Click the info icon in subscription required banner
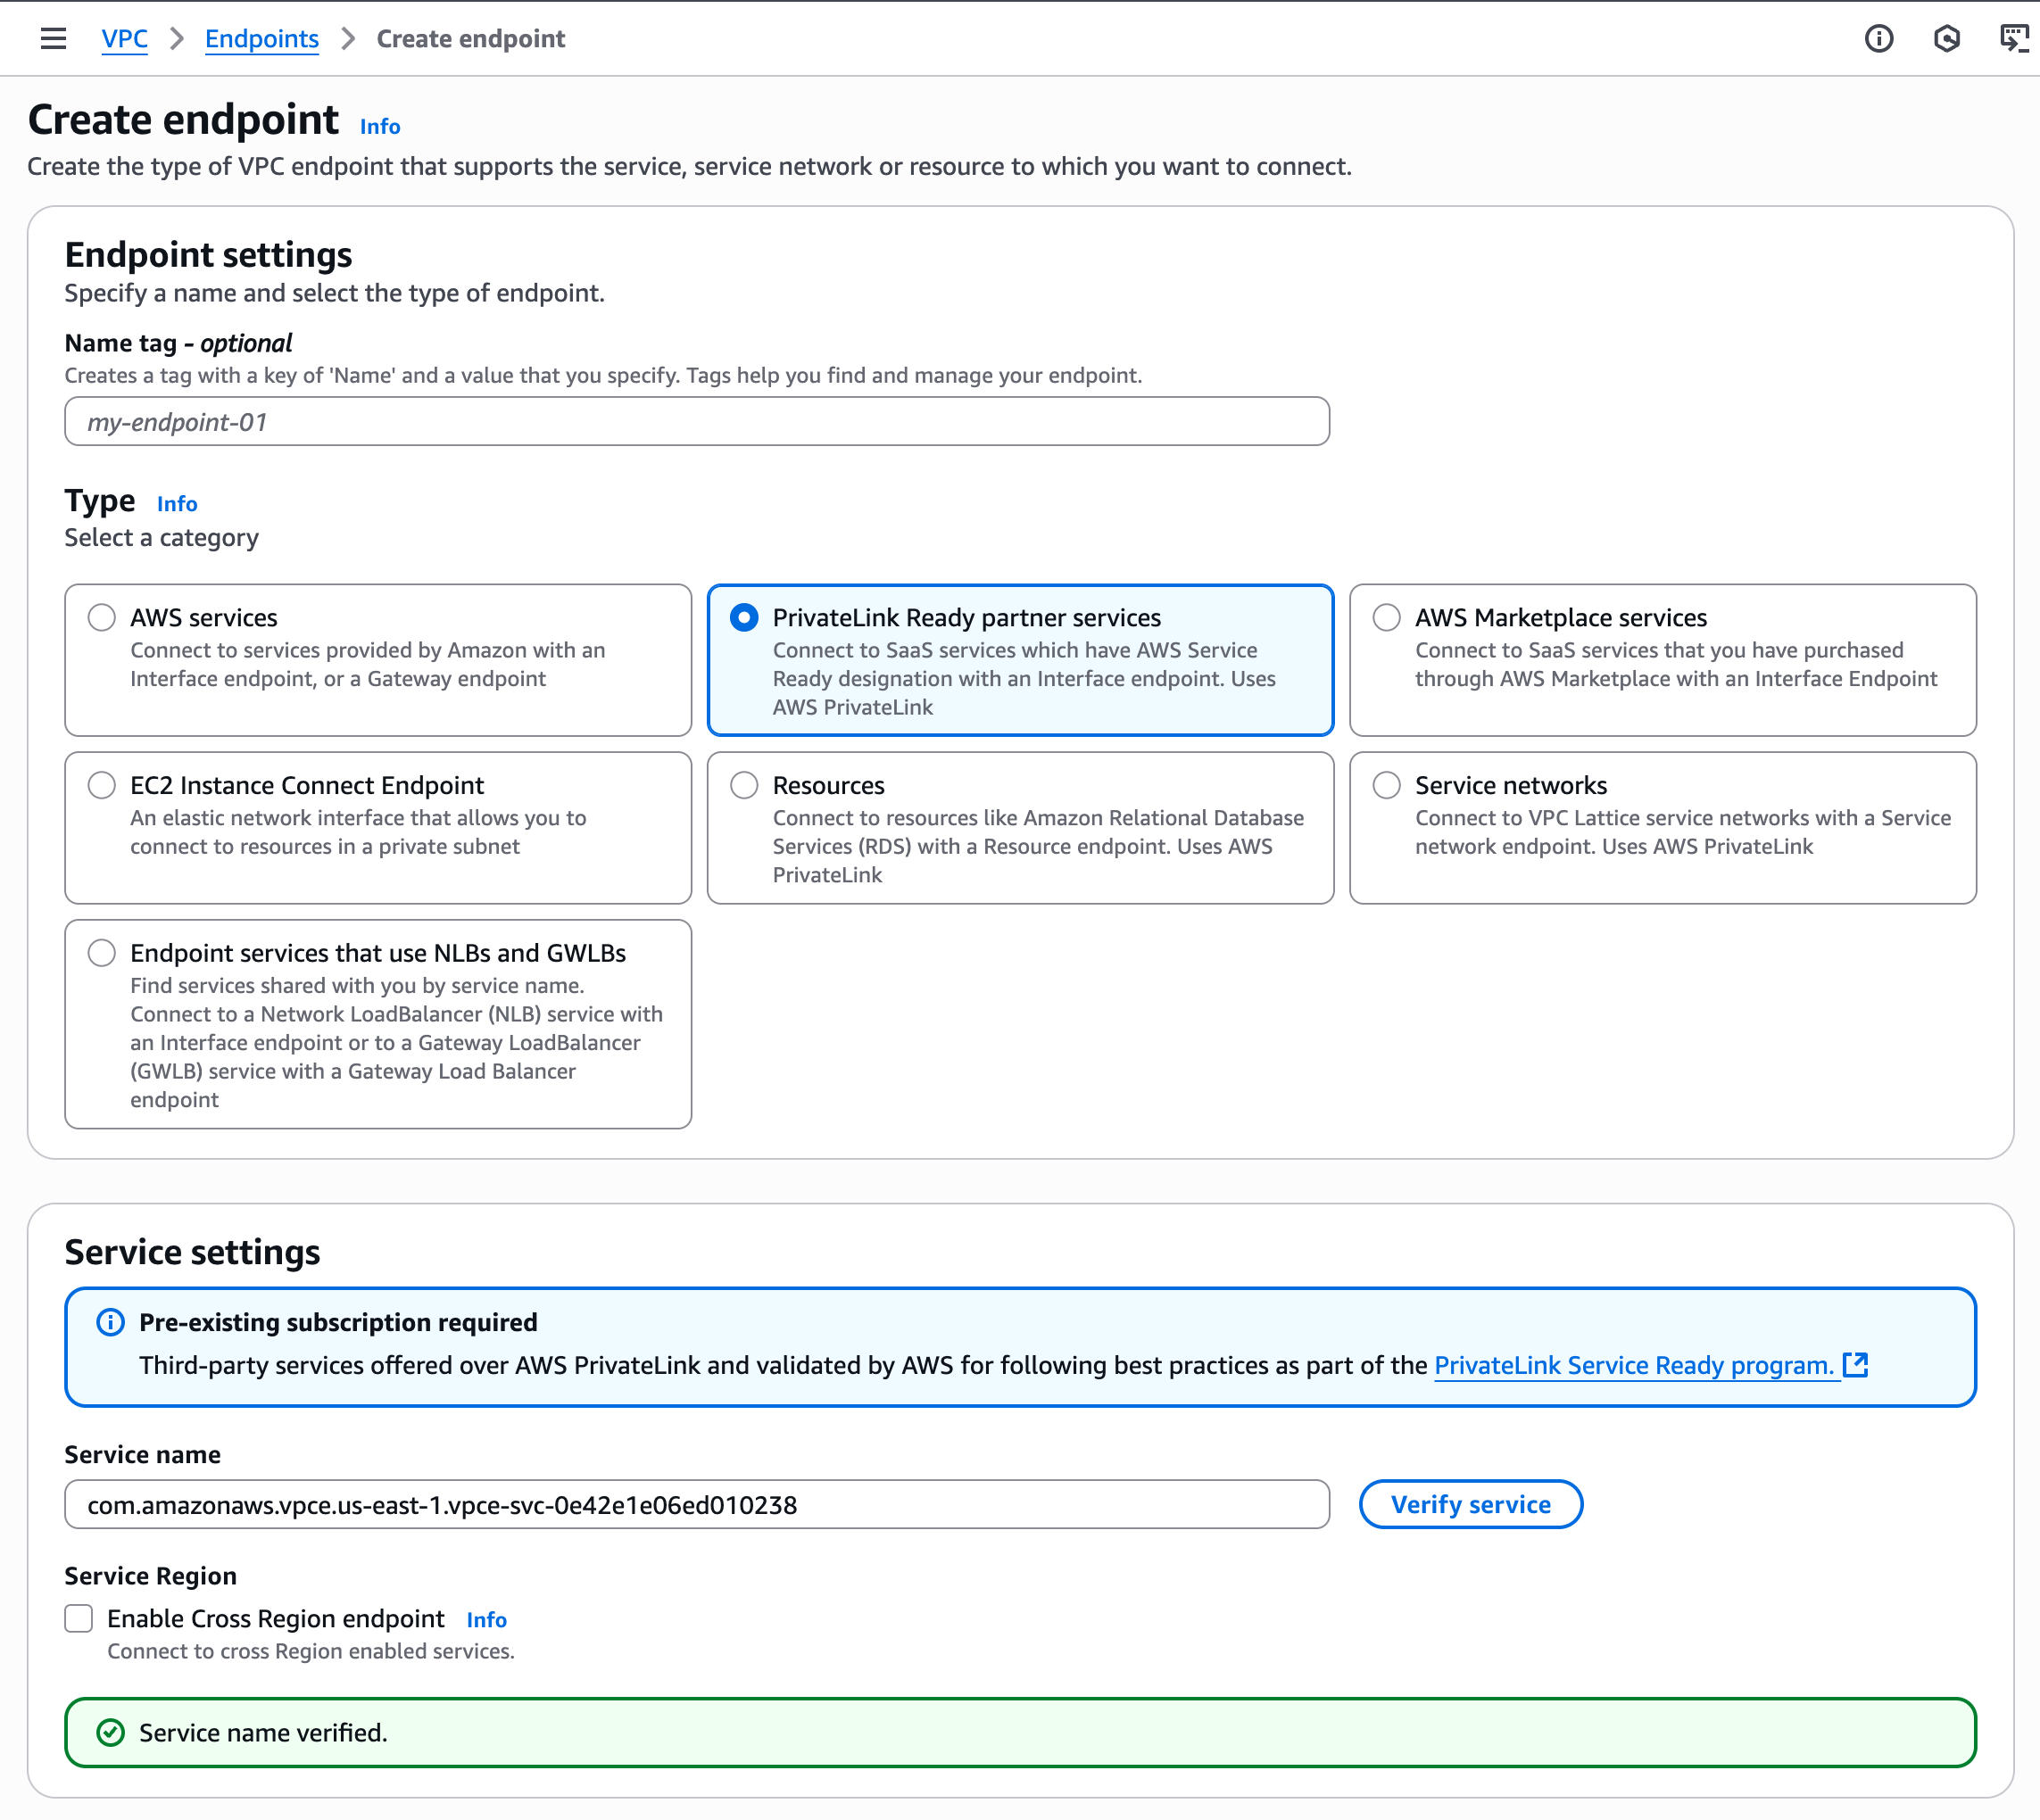This screenshot has width=2040, height=1820. coord(110,1322)
